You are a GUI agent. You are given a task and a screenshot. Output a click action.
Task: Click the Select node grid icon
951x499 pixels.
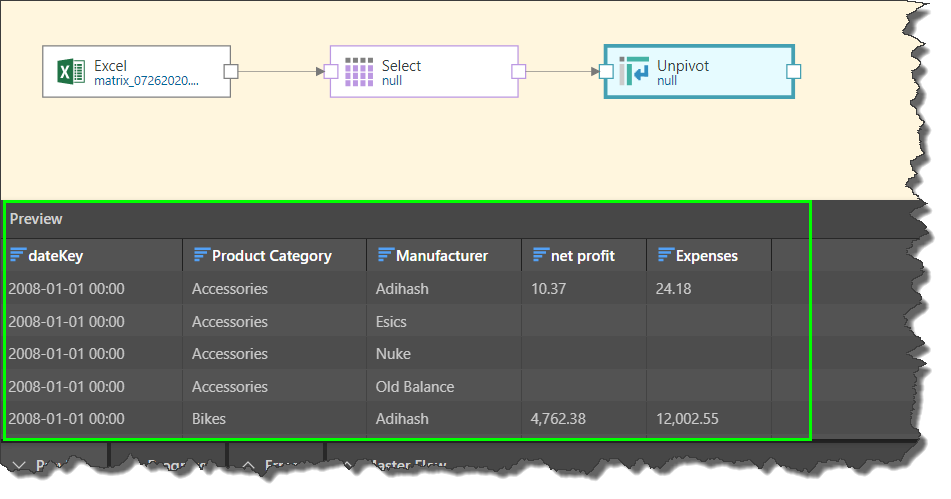point(358,72)
